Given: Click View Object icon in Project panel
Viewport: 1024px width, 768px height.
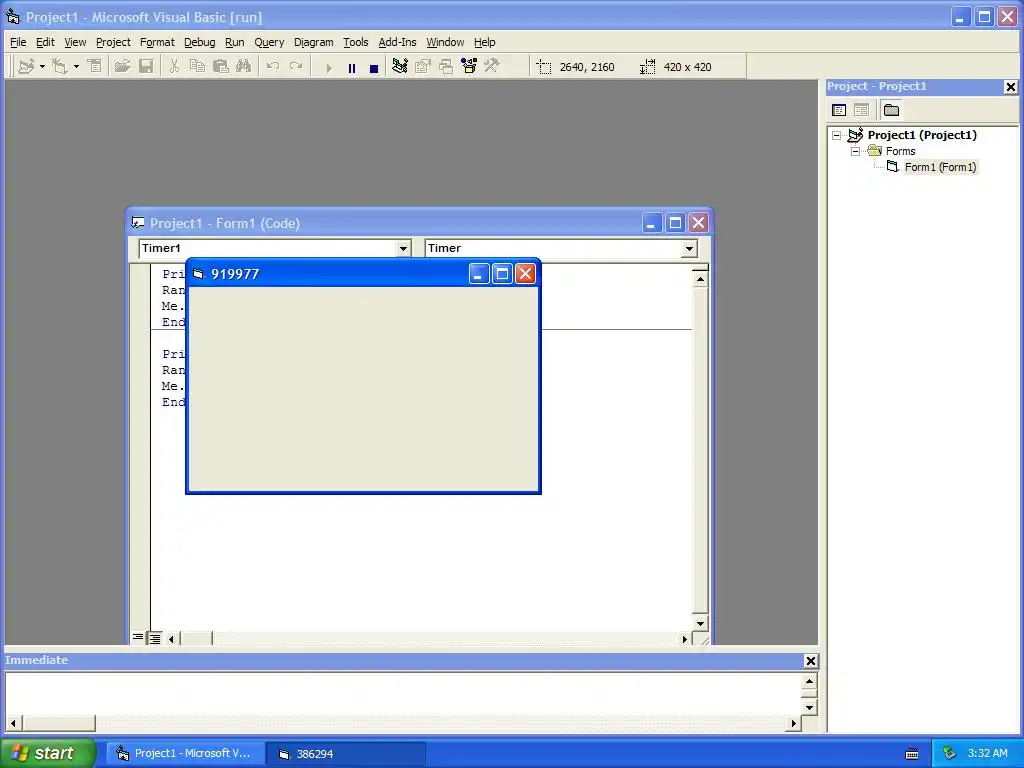Looking at the screenshot, I should point(861,110).
